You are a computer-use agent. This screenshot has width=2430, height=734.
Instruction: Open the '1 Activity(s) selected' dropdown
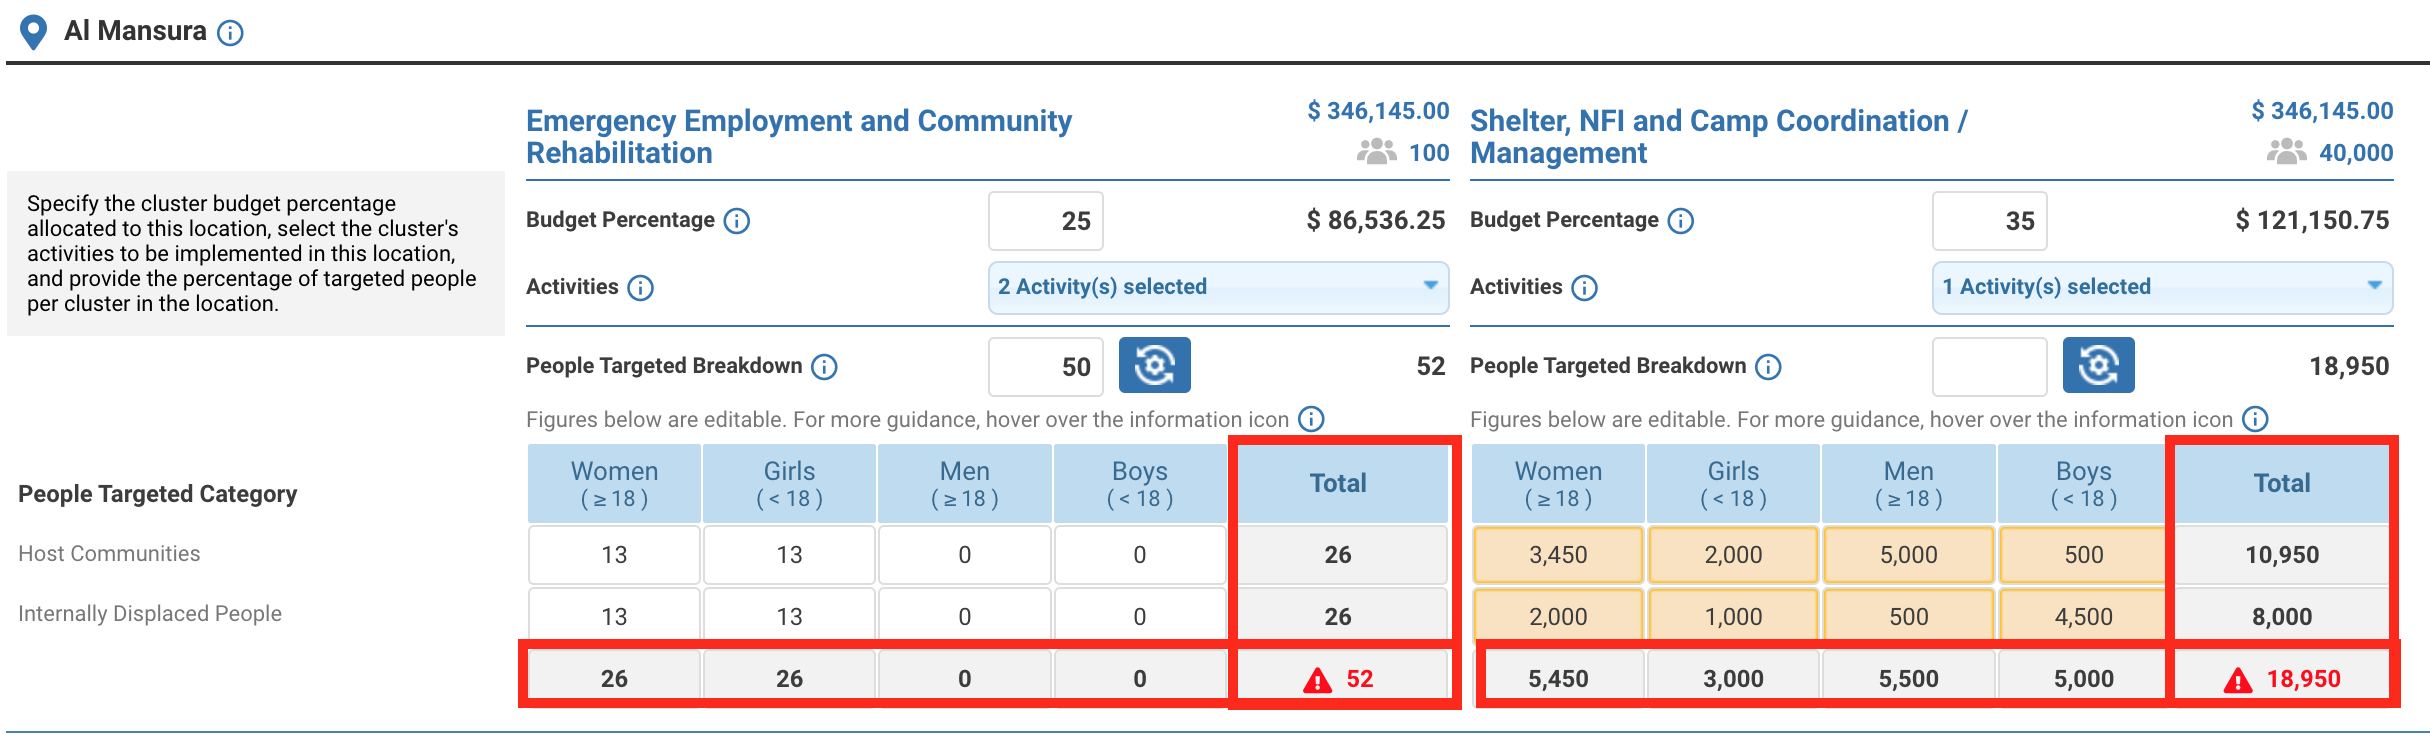(2162, 287)
